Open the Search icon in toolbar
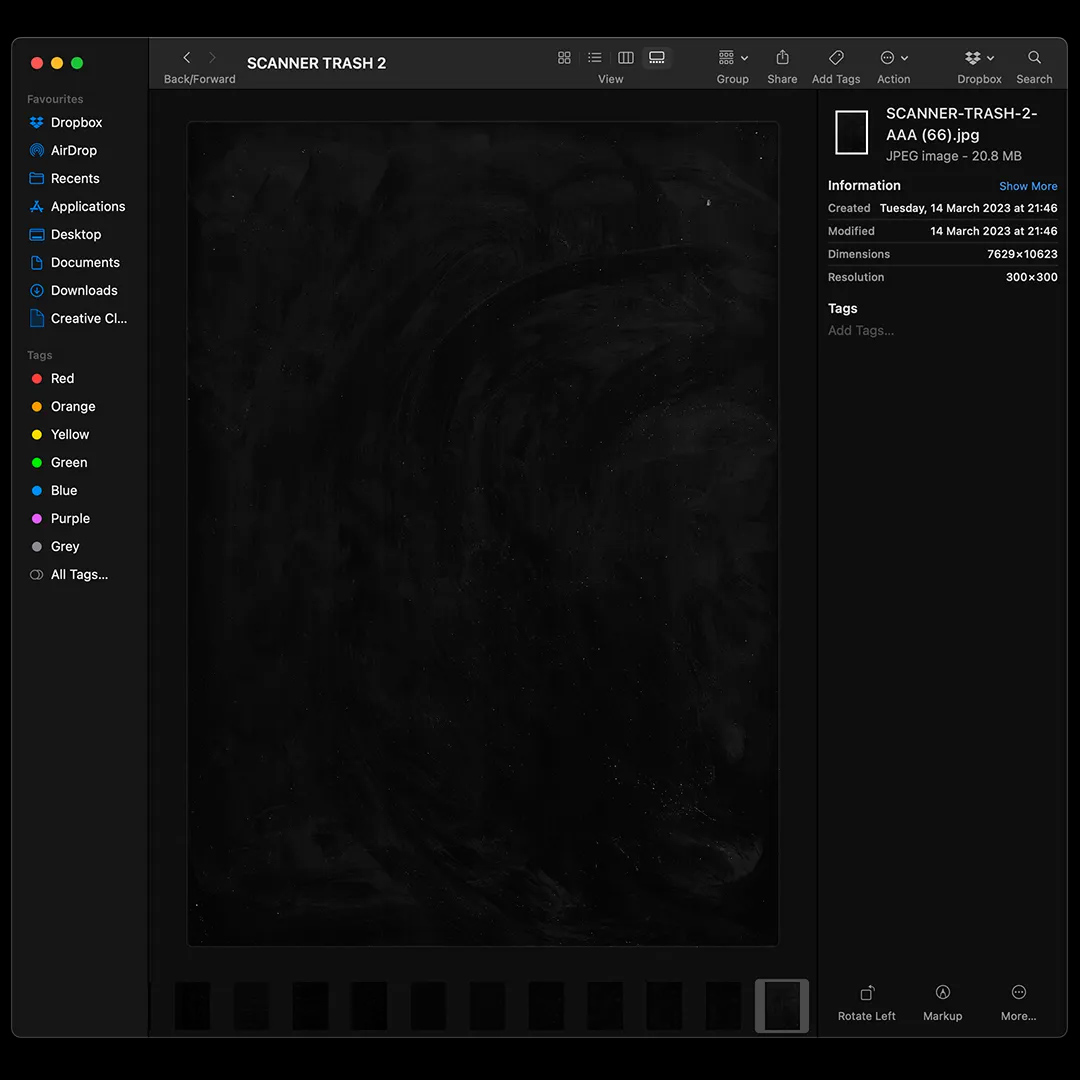Image resolution: width=1080 pixels, height=1080 pixels. (1034, 58)
